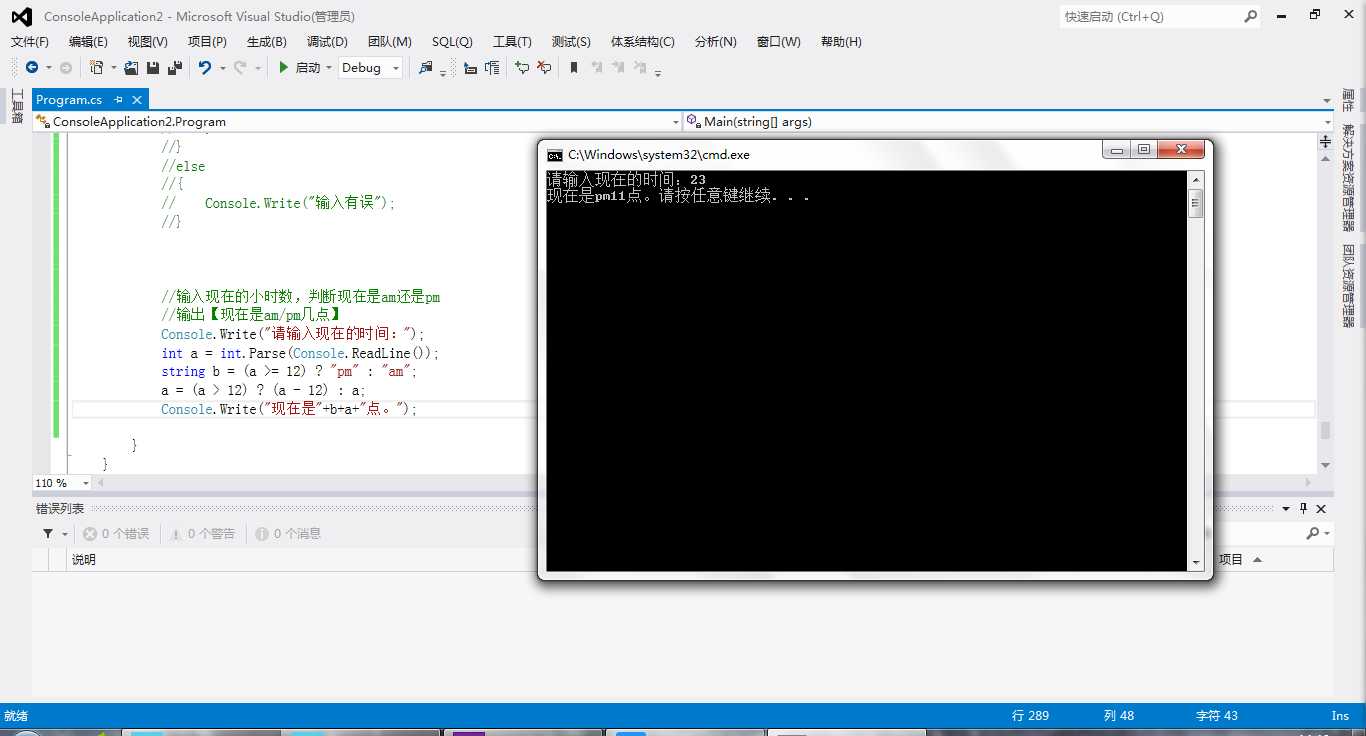Screen dimensions: 1366x736
Task: Start debugging with the green play icon
Action: click(x=284, y=67)
